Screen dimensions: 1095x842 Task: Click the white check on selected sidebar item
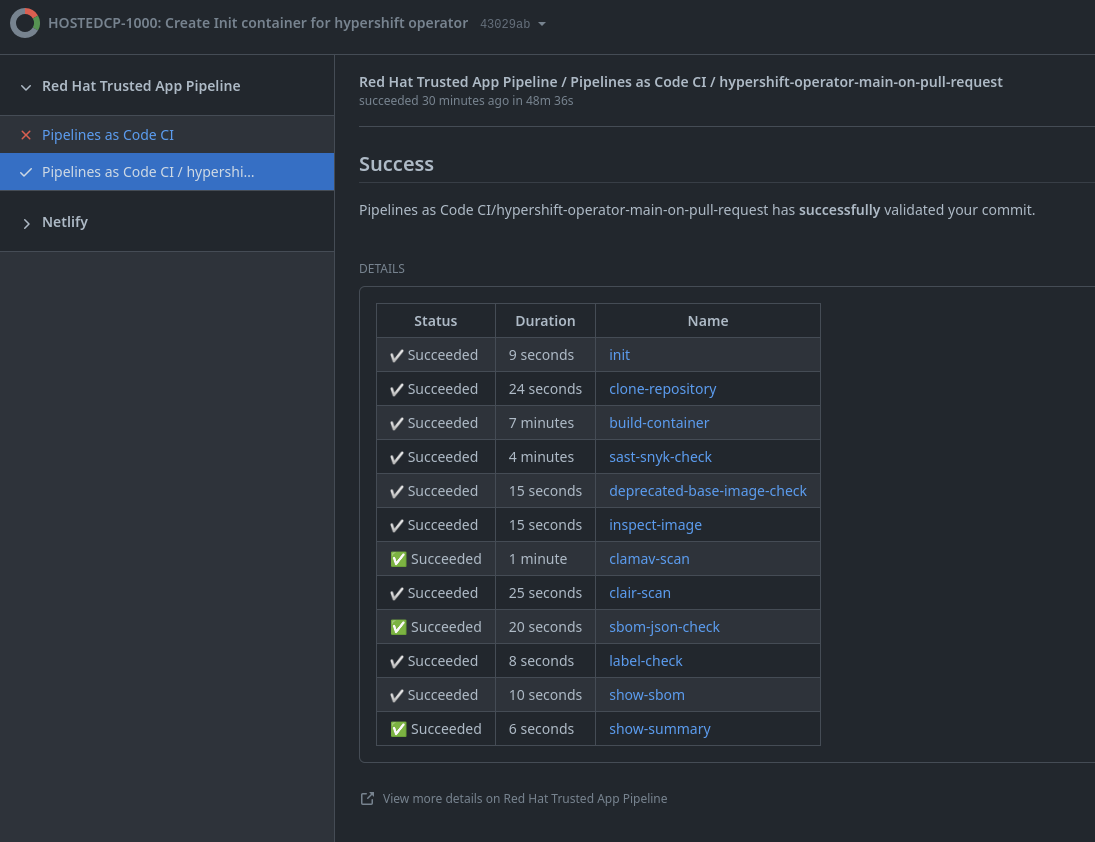pos(26,172)
